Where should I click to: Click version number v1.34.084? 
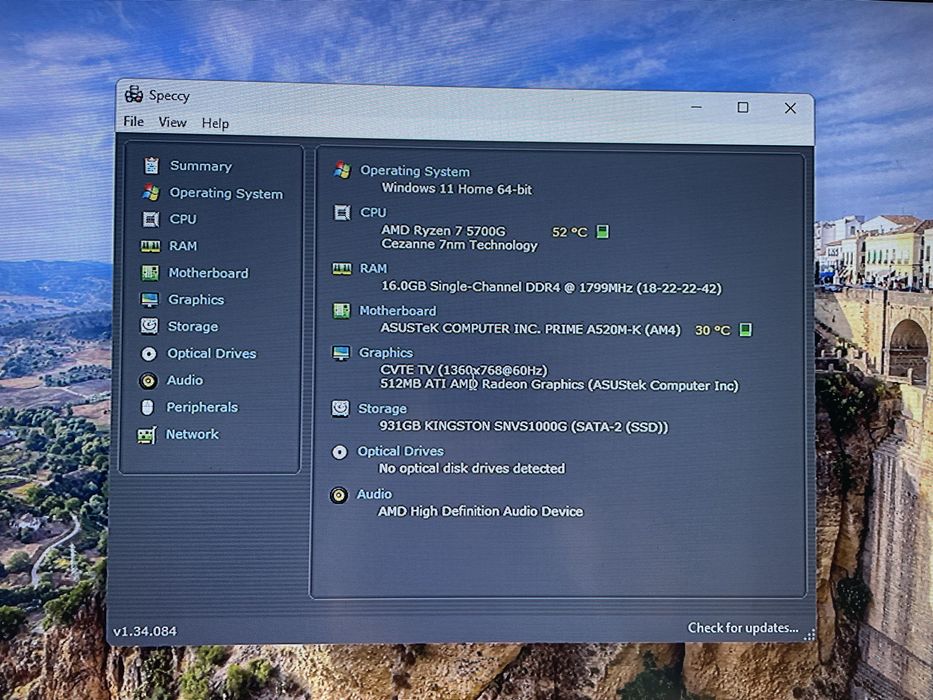[145, 631]
